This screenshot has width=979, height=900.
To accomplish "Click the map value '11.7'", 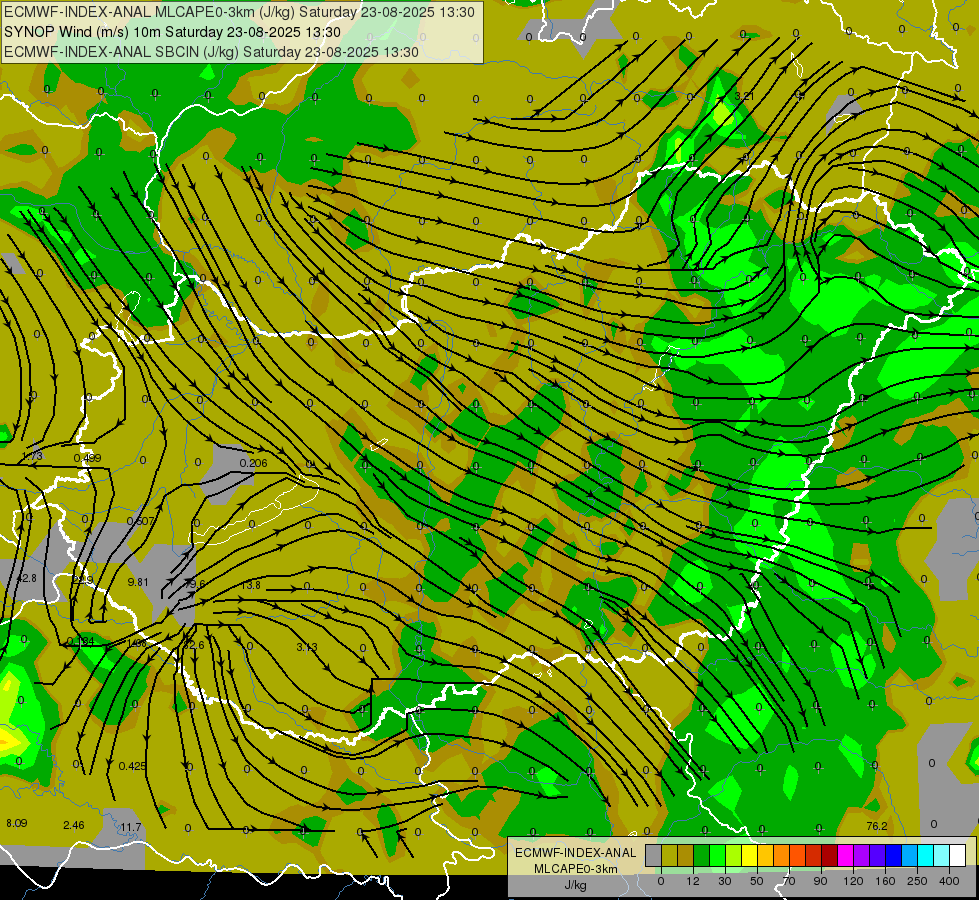I will [130, 827].
